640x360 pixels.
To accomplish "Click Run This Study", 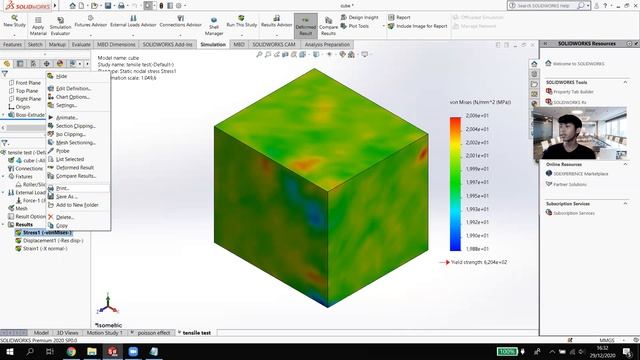I will pos(242,21).
